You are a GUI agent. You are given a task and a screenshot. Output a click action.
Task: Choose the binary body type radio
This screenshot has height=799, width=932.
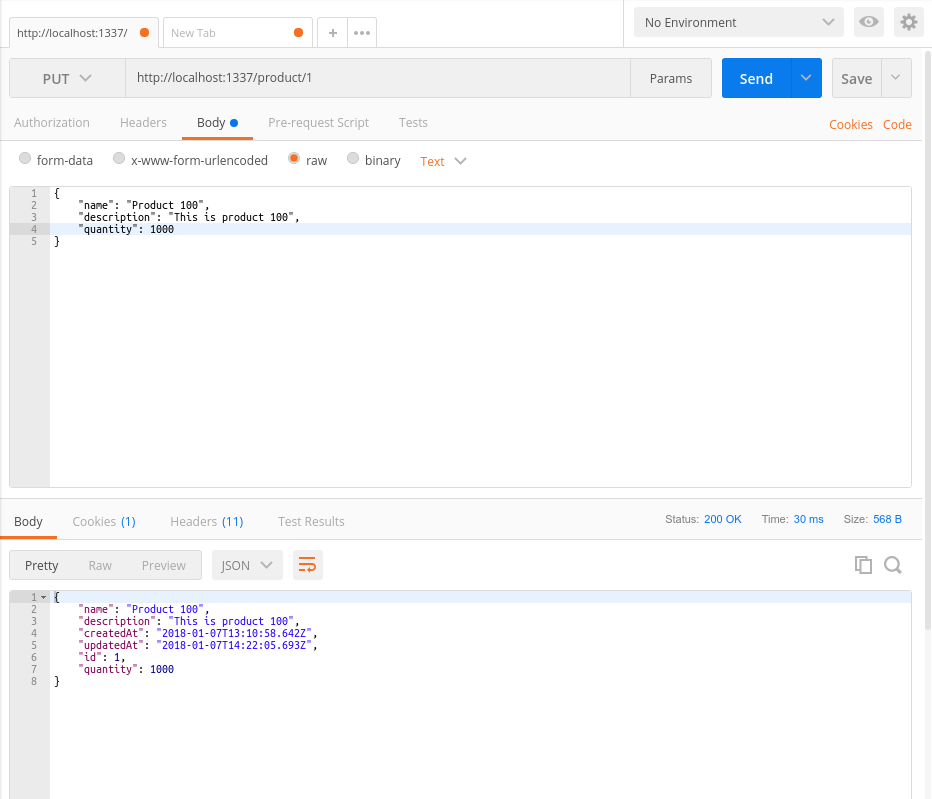pyautogui.click(x=353, y=159)
